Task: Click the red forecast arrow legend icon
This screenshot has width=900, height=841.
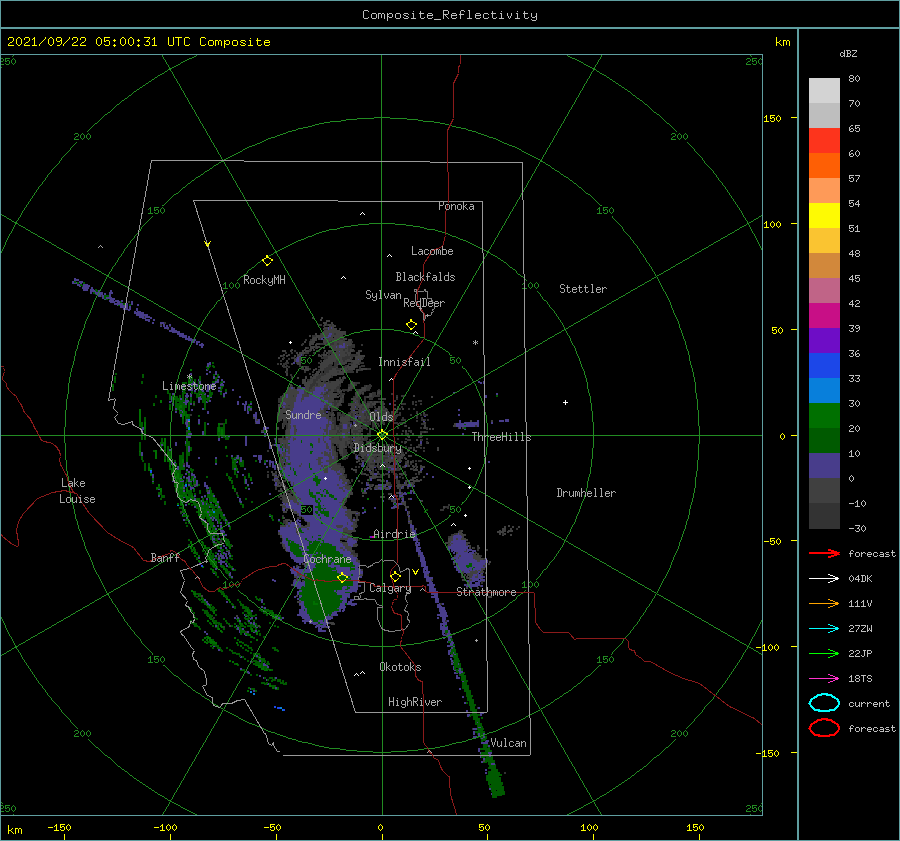Action: pos(824,553)
